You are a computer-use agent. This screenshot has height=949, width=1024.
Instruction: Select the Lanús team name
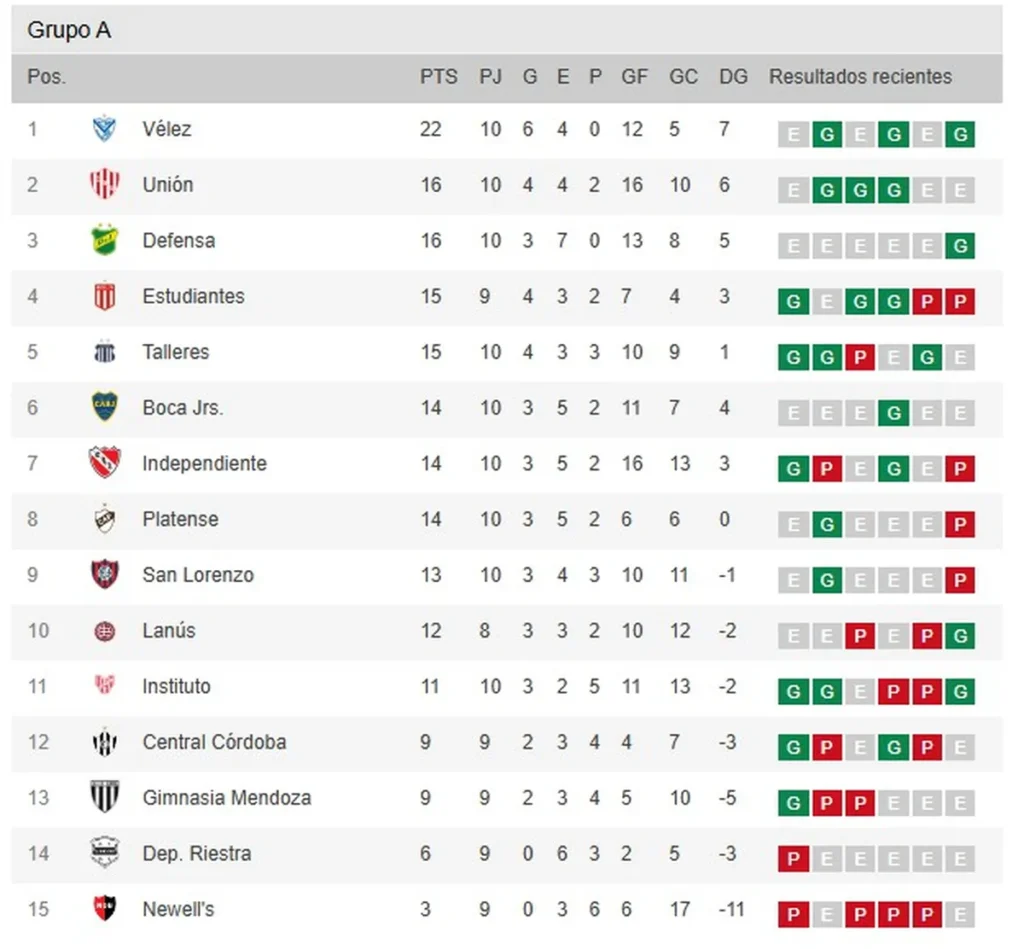pos(169,631)
